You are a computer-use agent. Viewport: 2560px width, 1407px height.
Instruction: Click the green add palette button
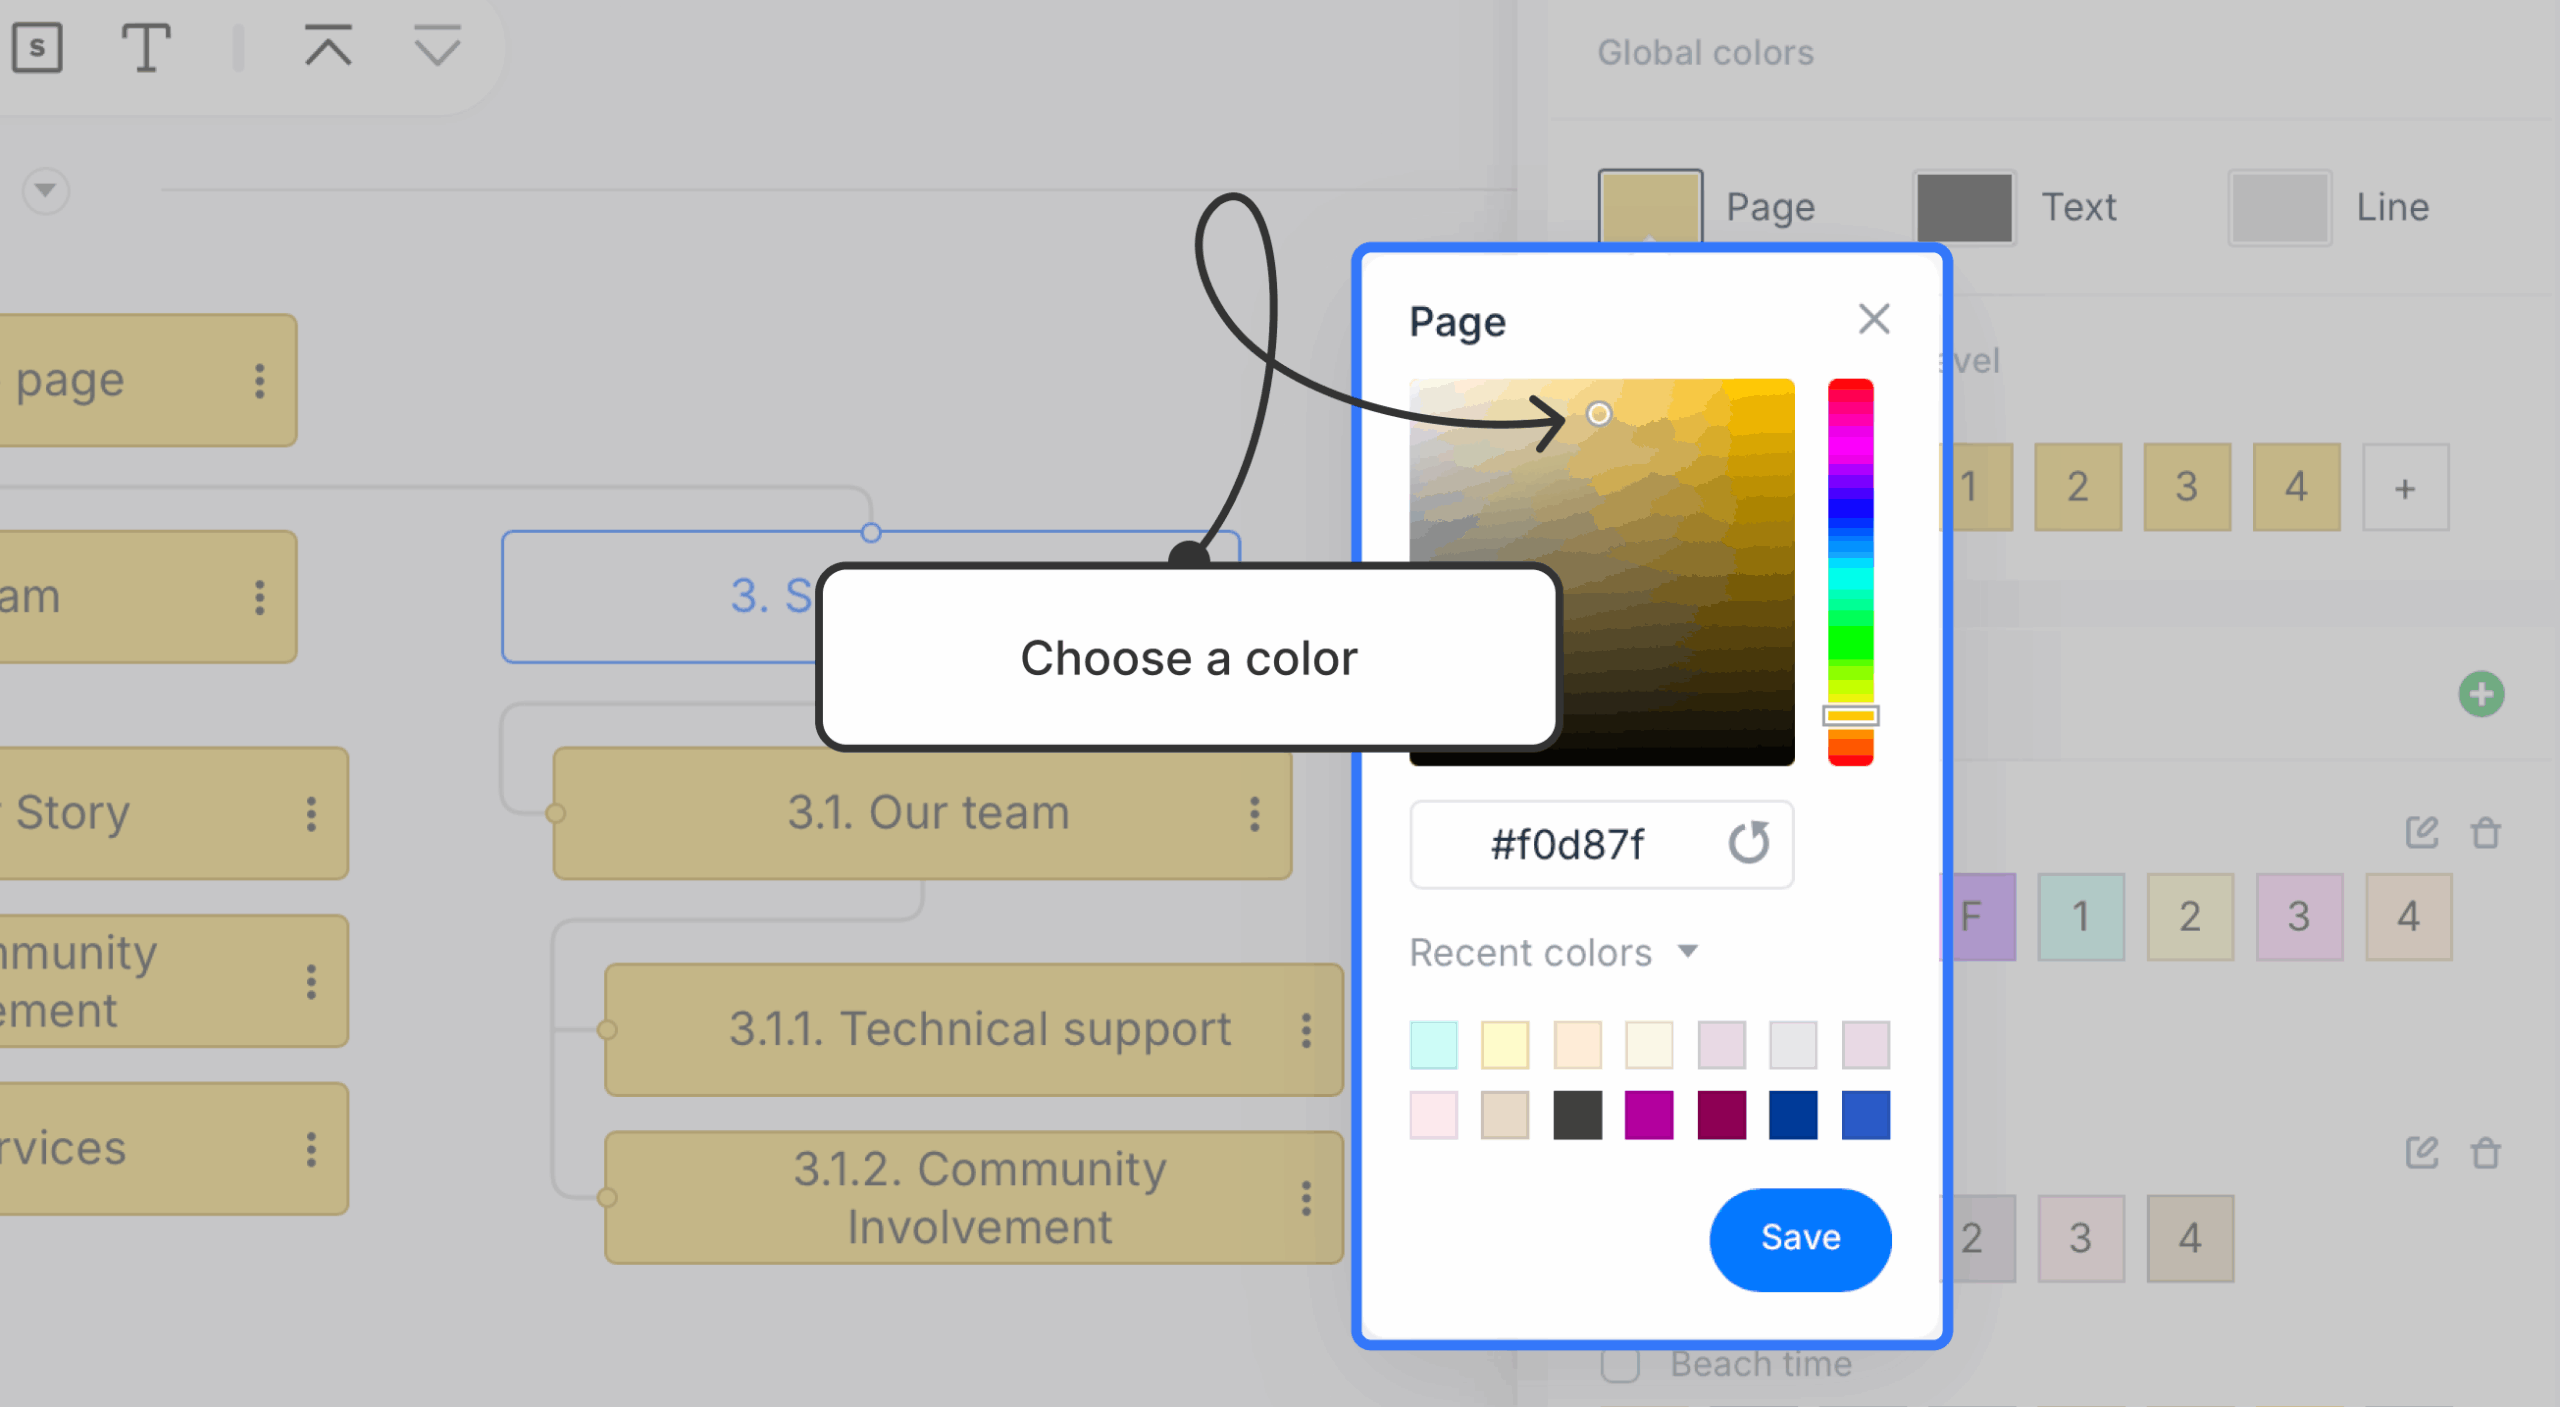(2480, 694)
